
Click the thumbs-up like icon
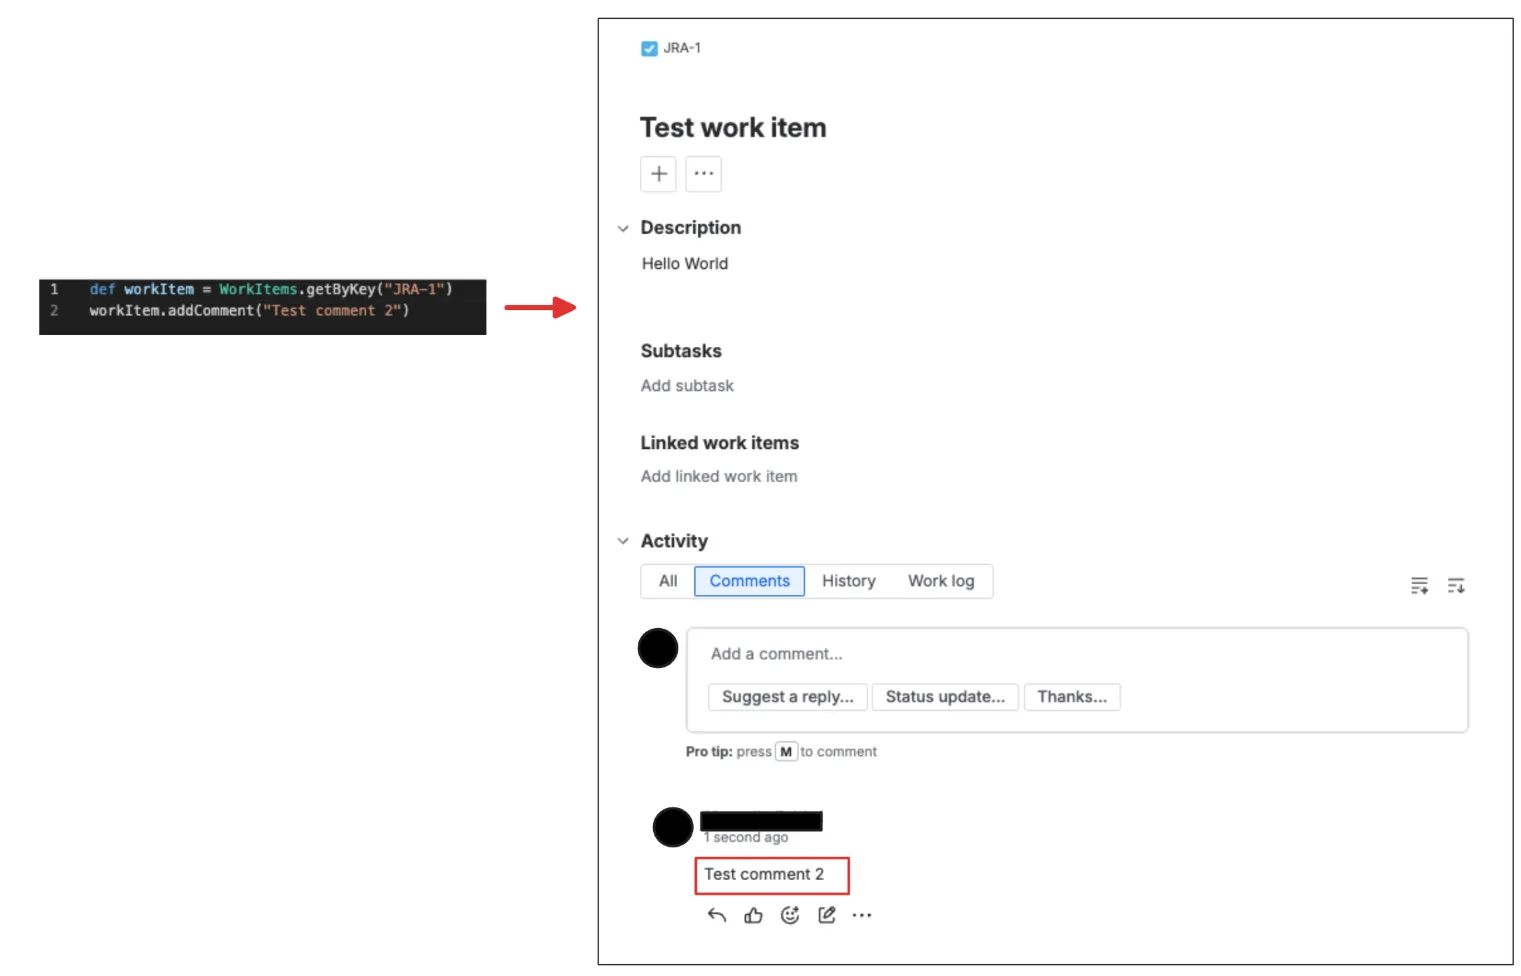[754, 915]
